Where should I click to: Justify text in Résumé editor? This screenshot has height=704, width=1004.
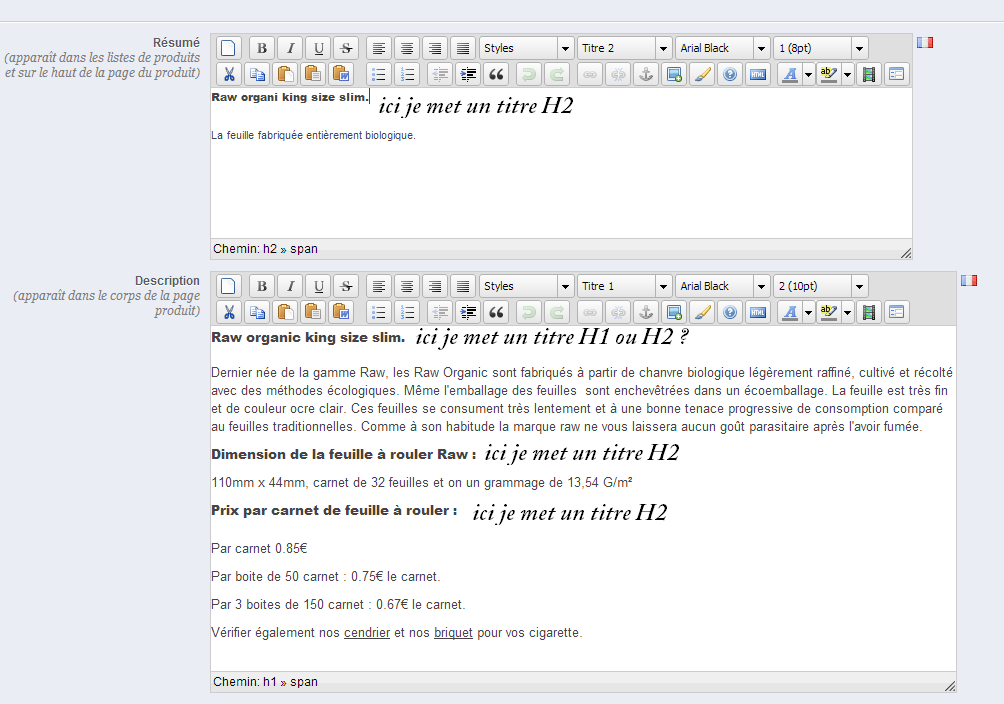pos(464,48)
